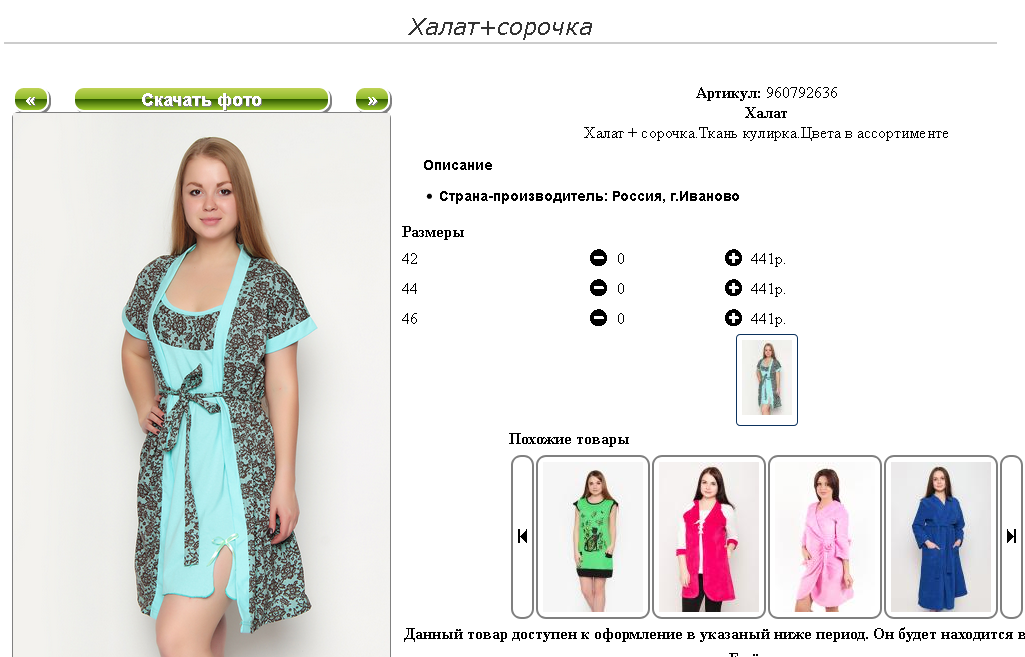Remove one item of size 46
This screenshot has width=1025, height=657.
(x=598, y=318)
